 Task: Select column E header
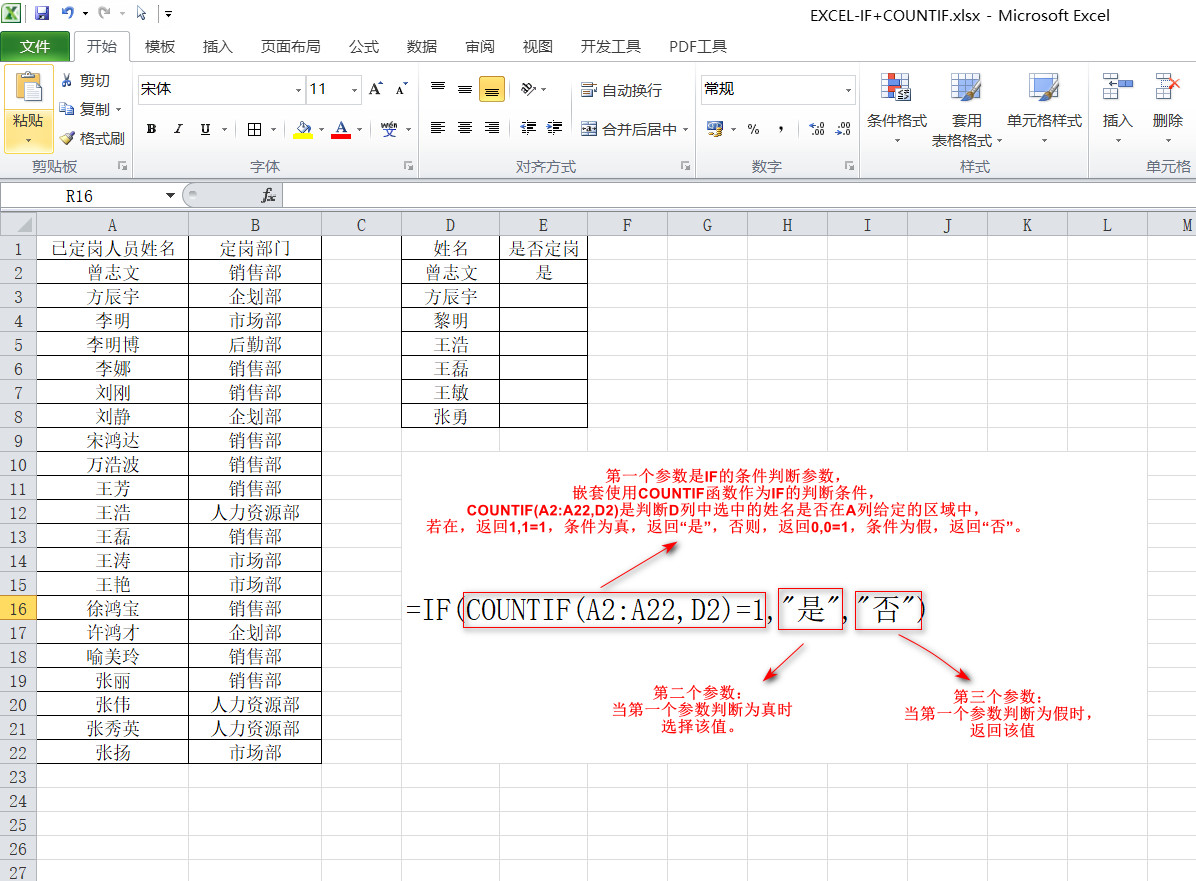tap(543, 225)
